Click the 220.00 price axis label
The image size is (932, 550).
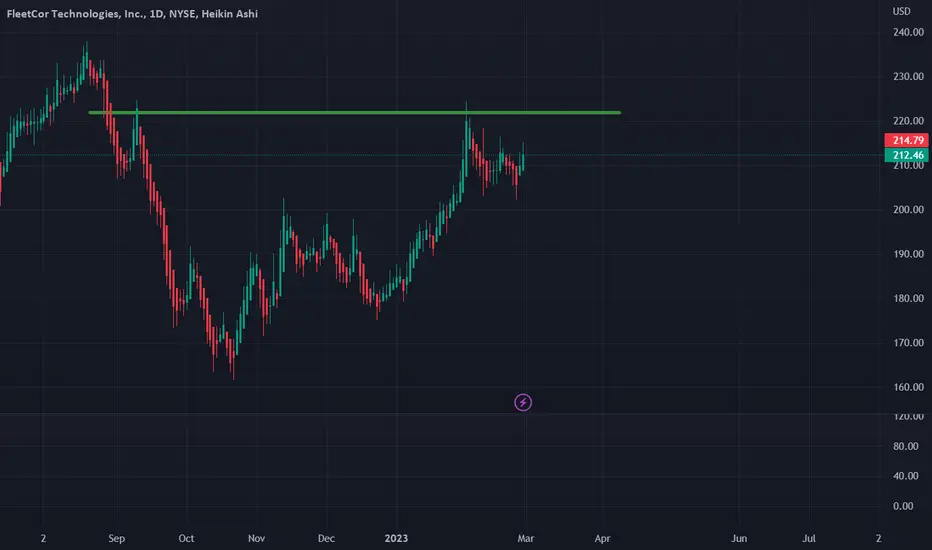[908, 121]
